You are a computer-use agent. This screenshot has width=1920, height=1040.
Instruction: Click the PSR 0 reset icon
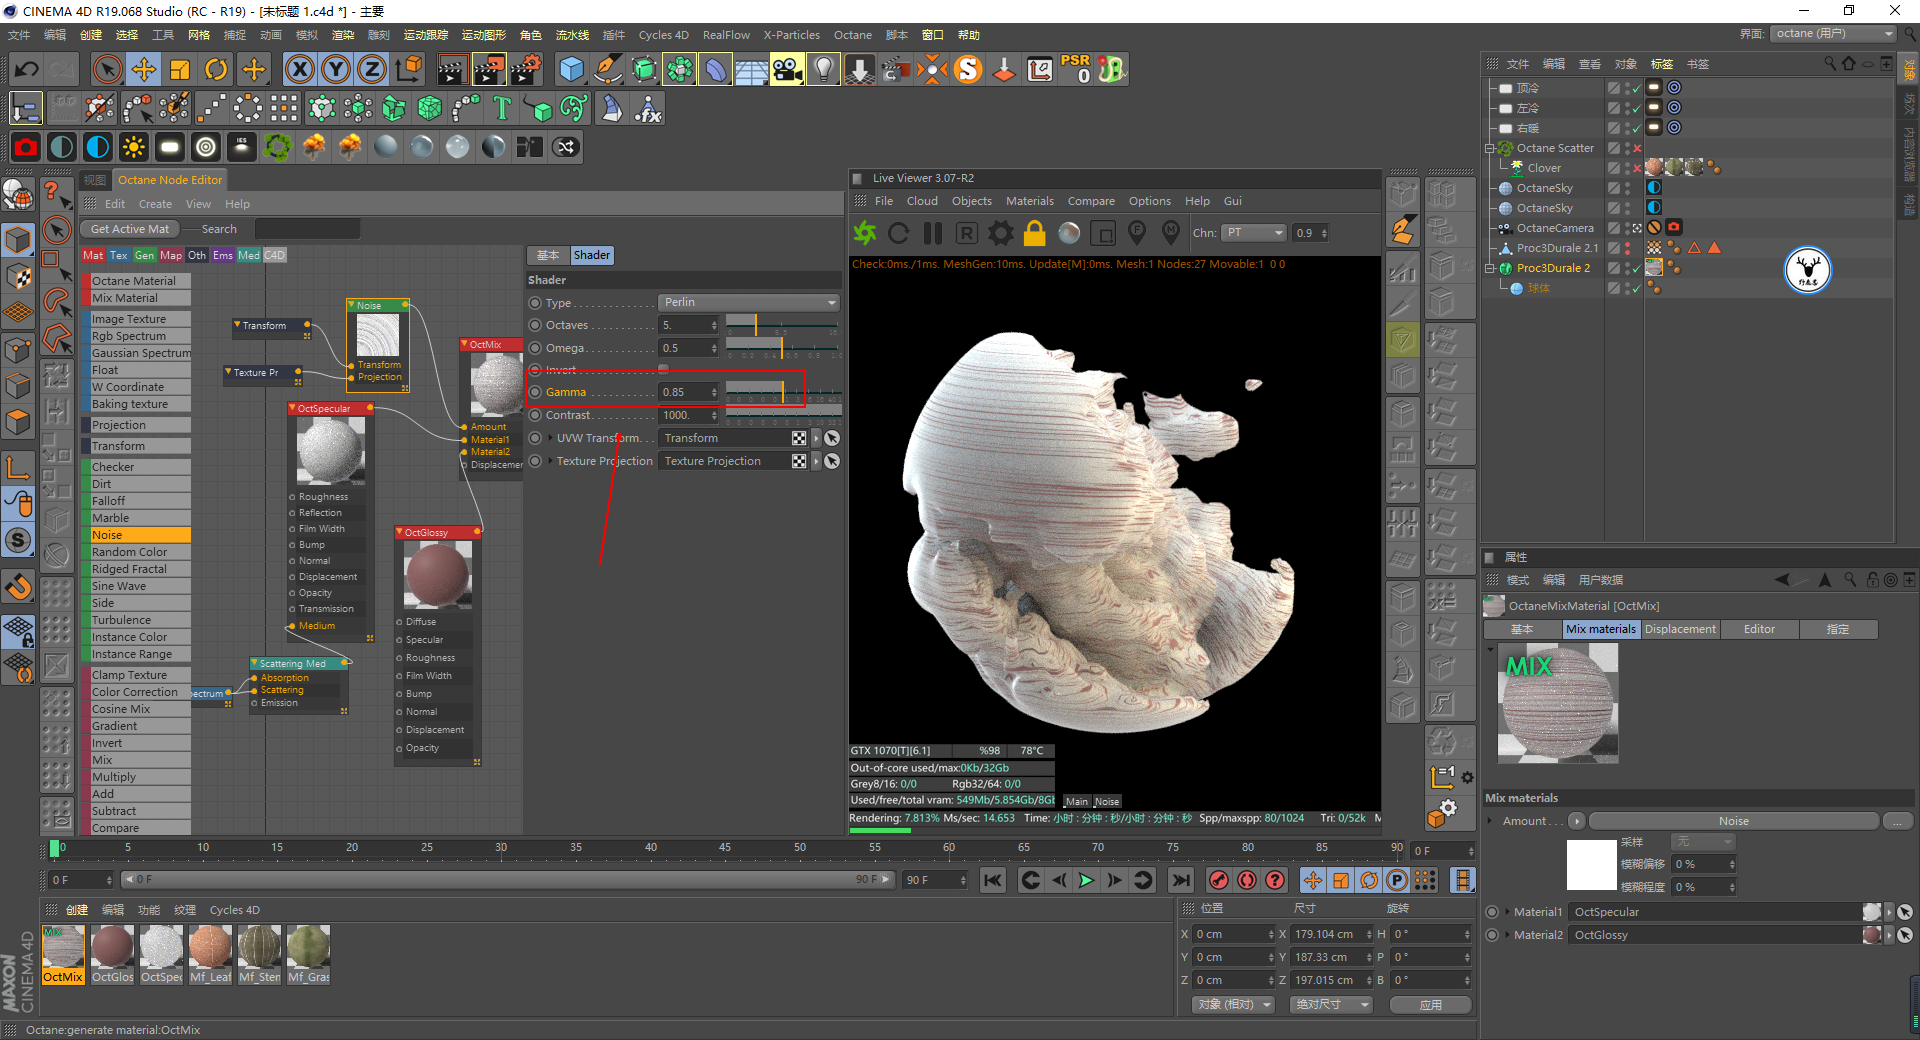tap(1076, 69)
